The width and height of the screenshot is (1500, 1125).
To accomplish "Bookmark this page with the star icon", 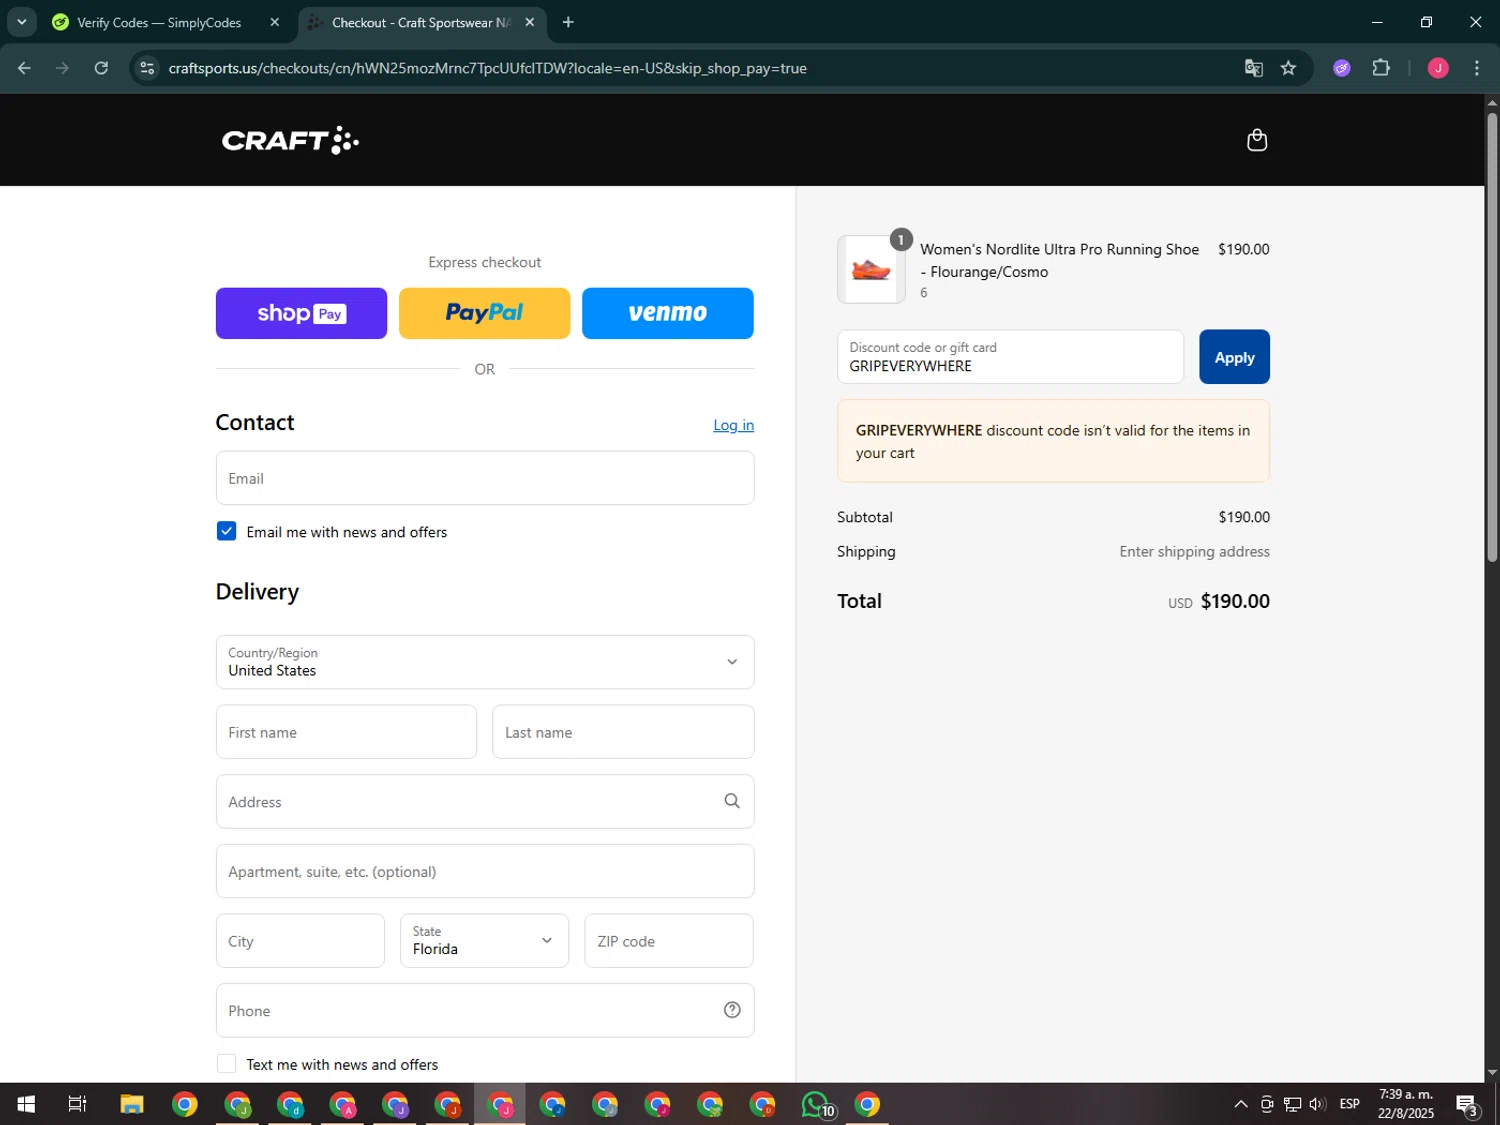I will pyautogui.click(x=1288, y=68).
